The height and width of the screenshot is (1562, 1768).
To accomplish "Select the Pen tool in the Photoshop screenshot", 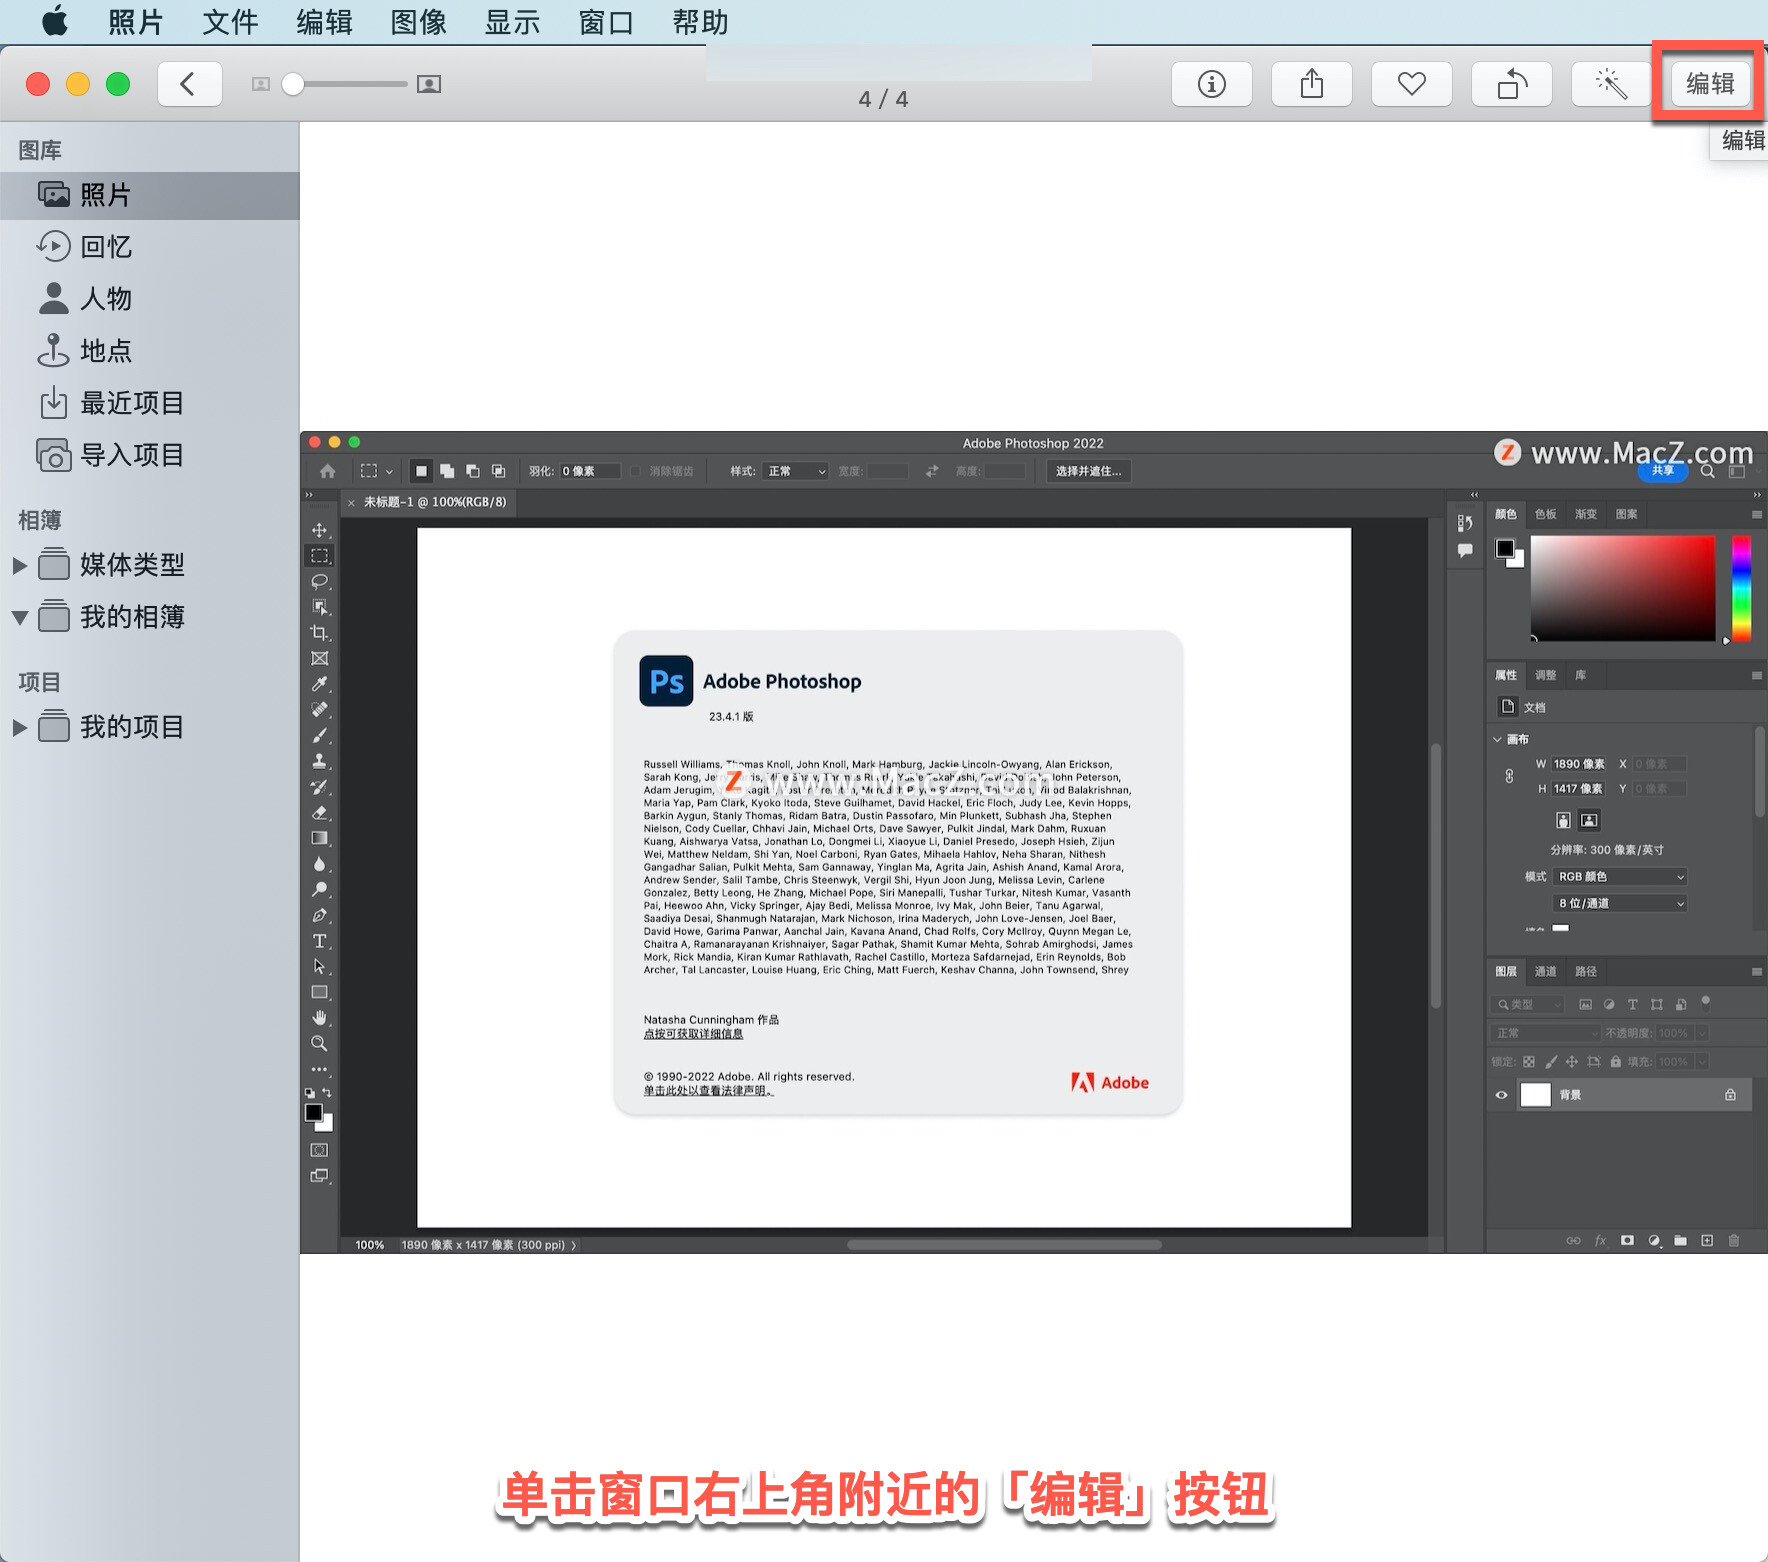I will [320, 915].
